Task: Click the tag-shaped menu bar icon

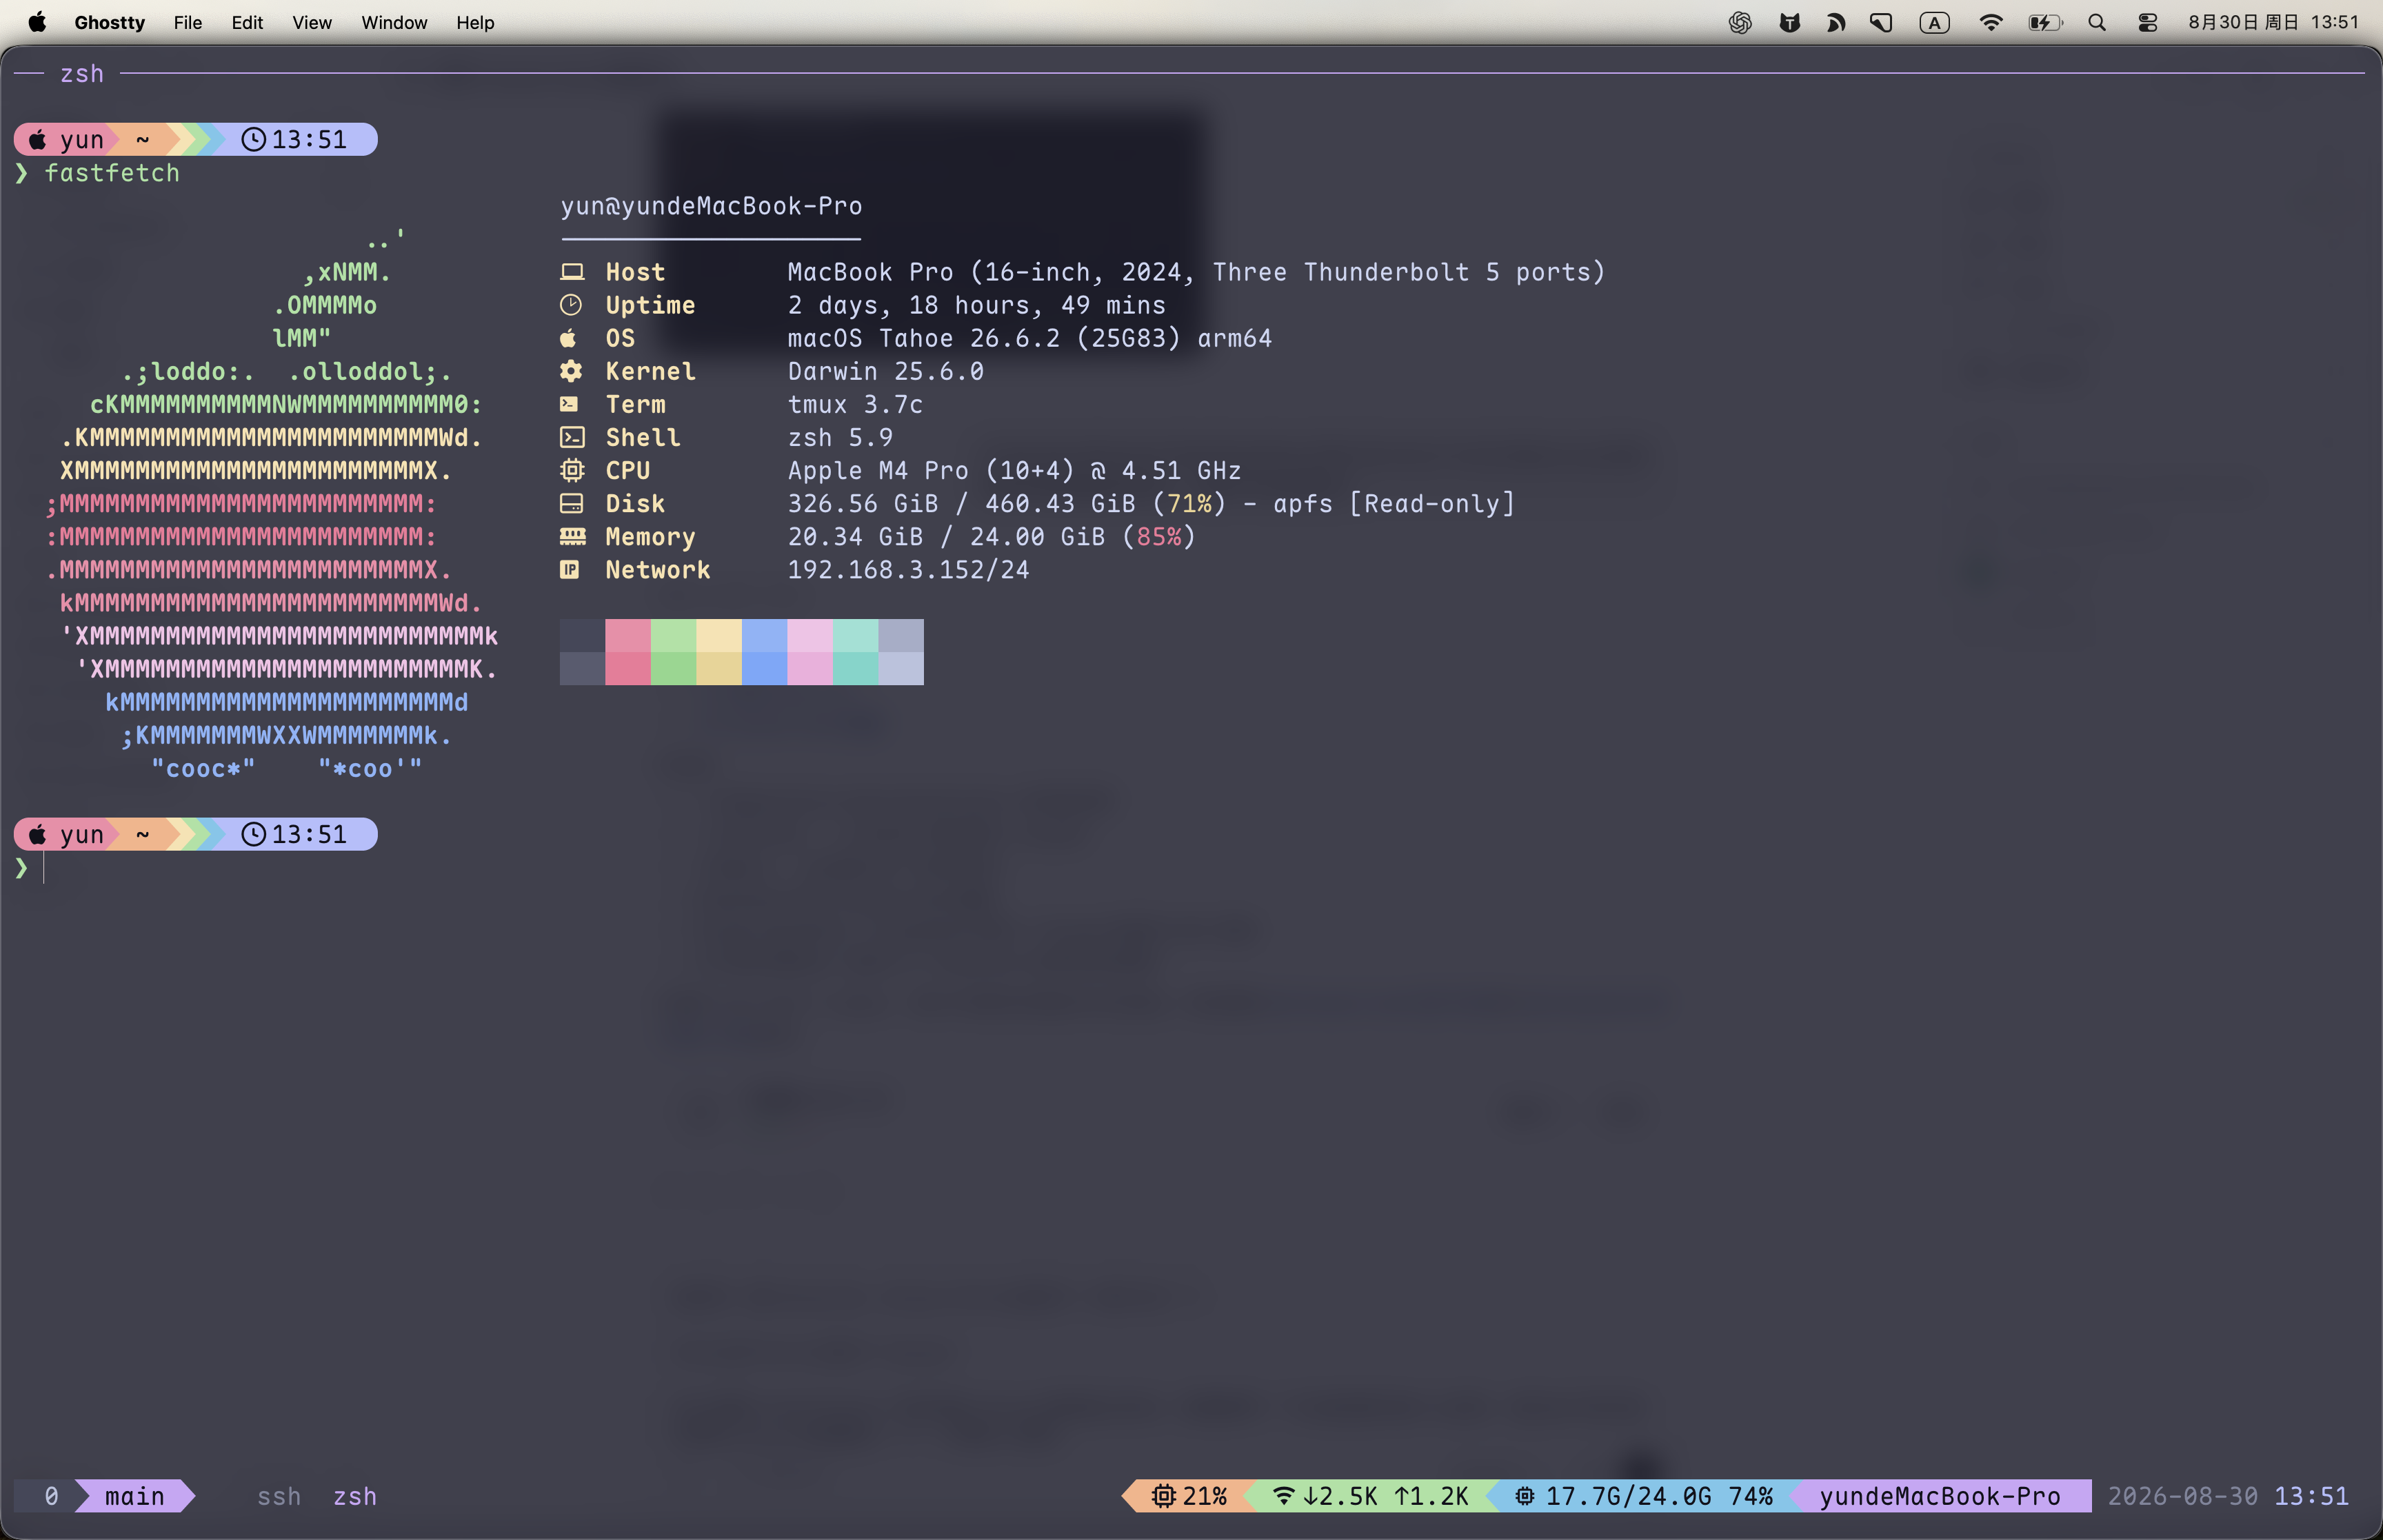Action: tap(1881, 22)
